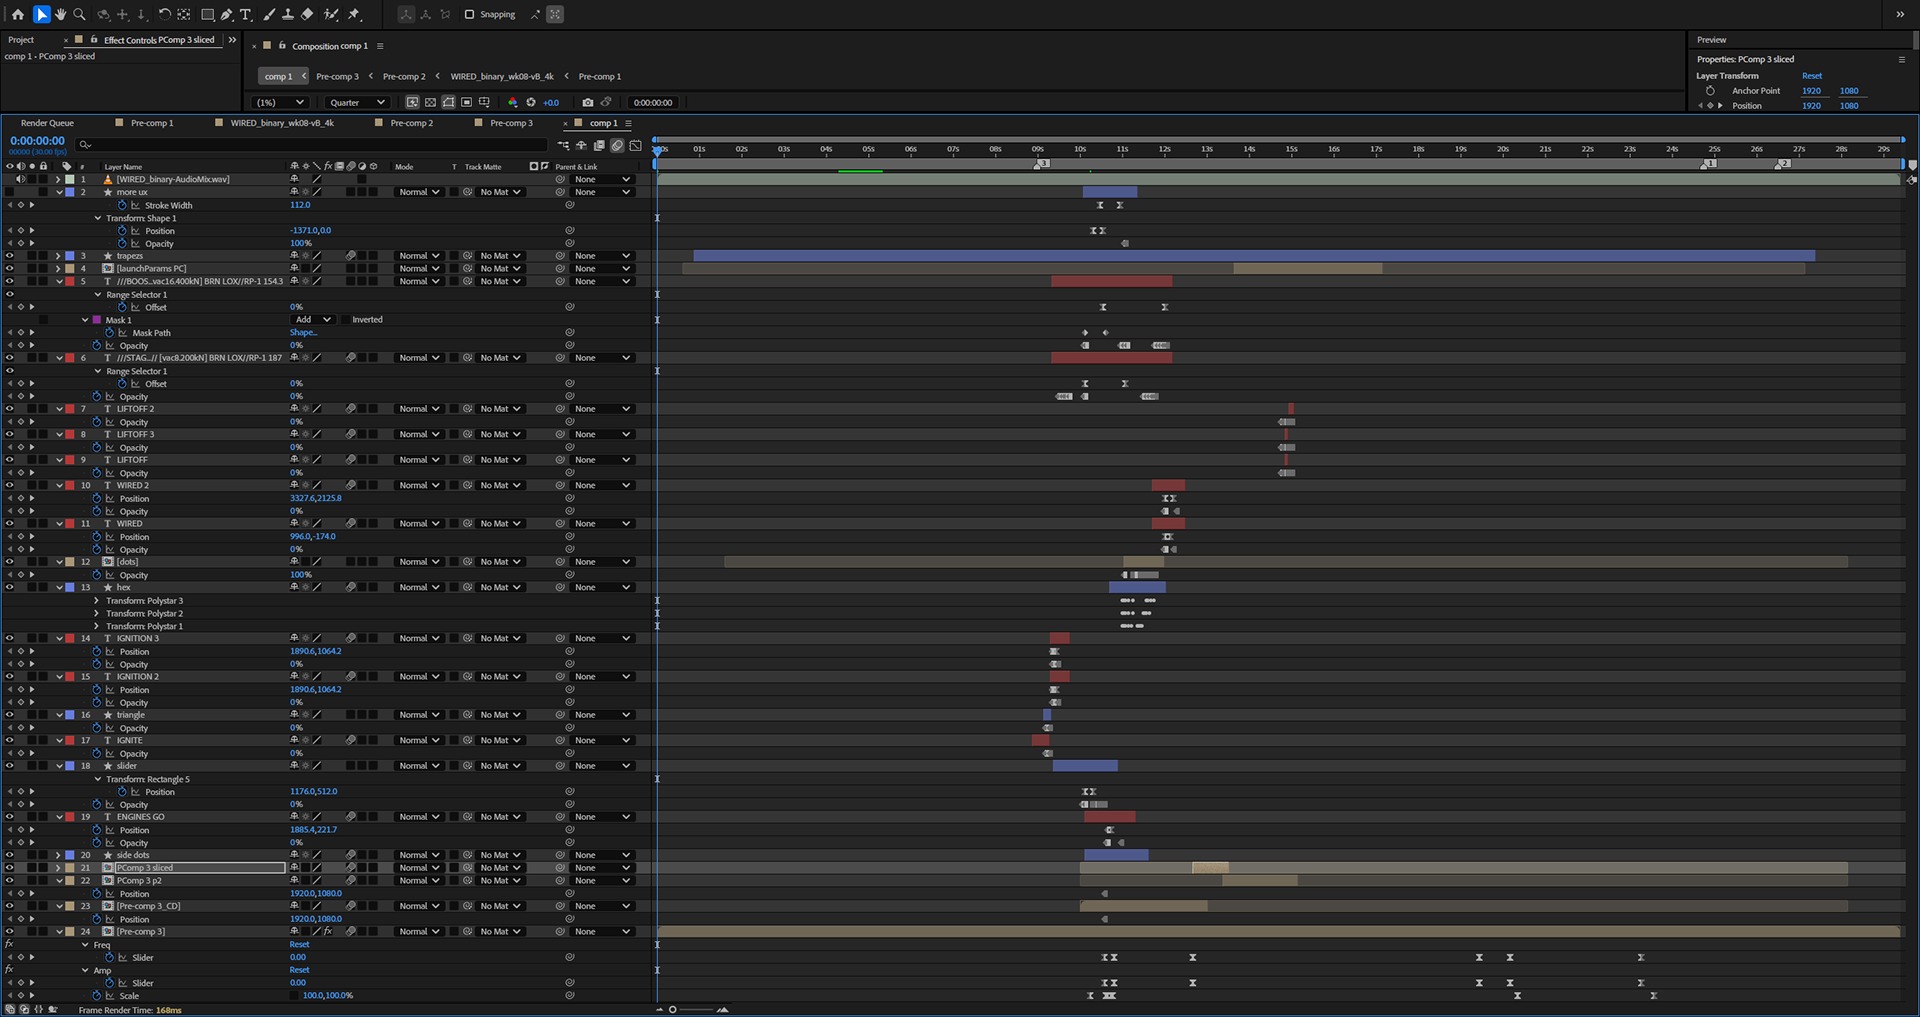Open the timeline Graph Editor
Screen dimensions: 1920x1017
coord(635,146)
